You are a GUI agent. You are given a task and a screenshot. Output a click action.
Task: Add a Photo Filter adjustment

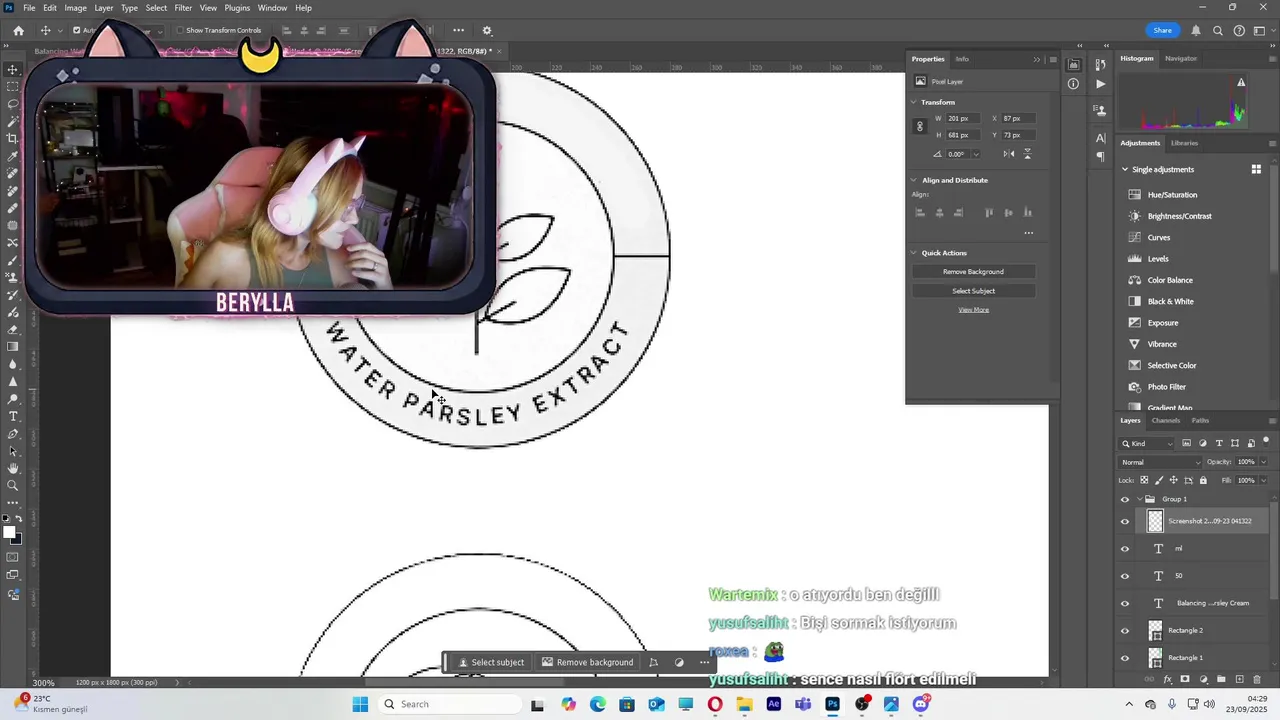[1166, 387]
